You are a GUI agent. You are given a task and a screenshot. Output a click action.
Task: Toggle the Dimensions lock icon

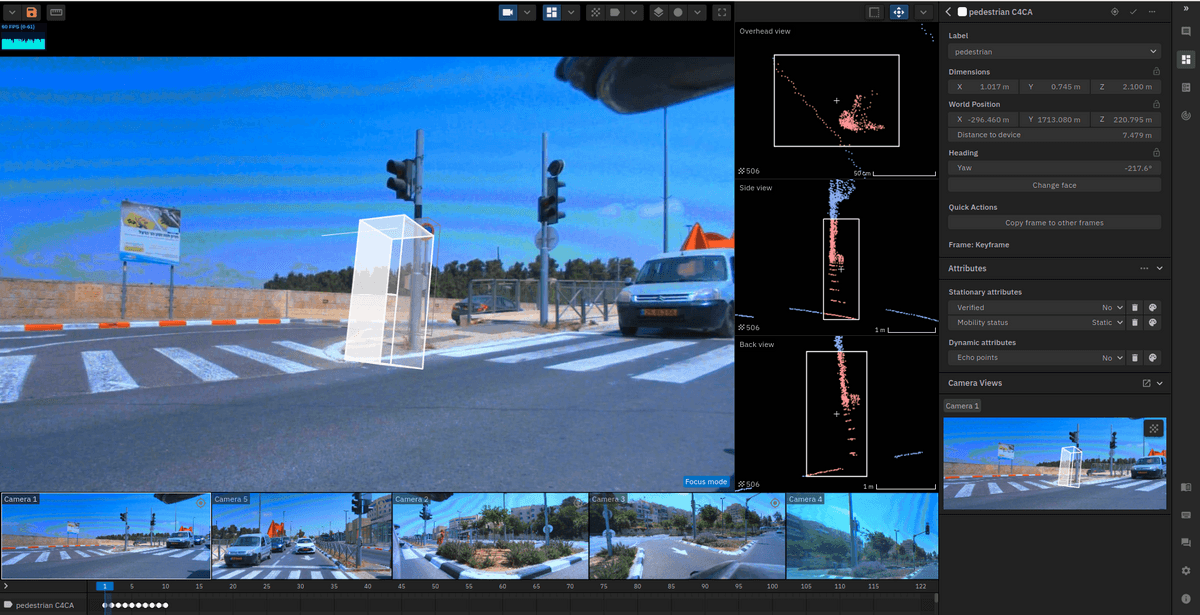coord(1156,72)
